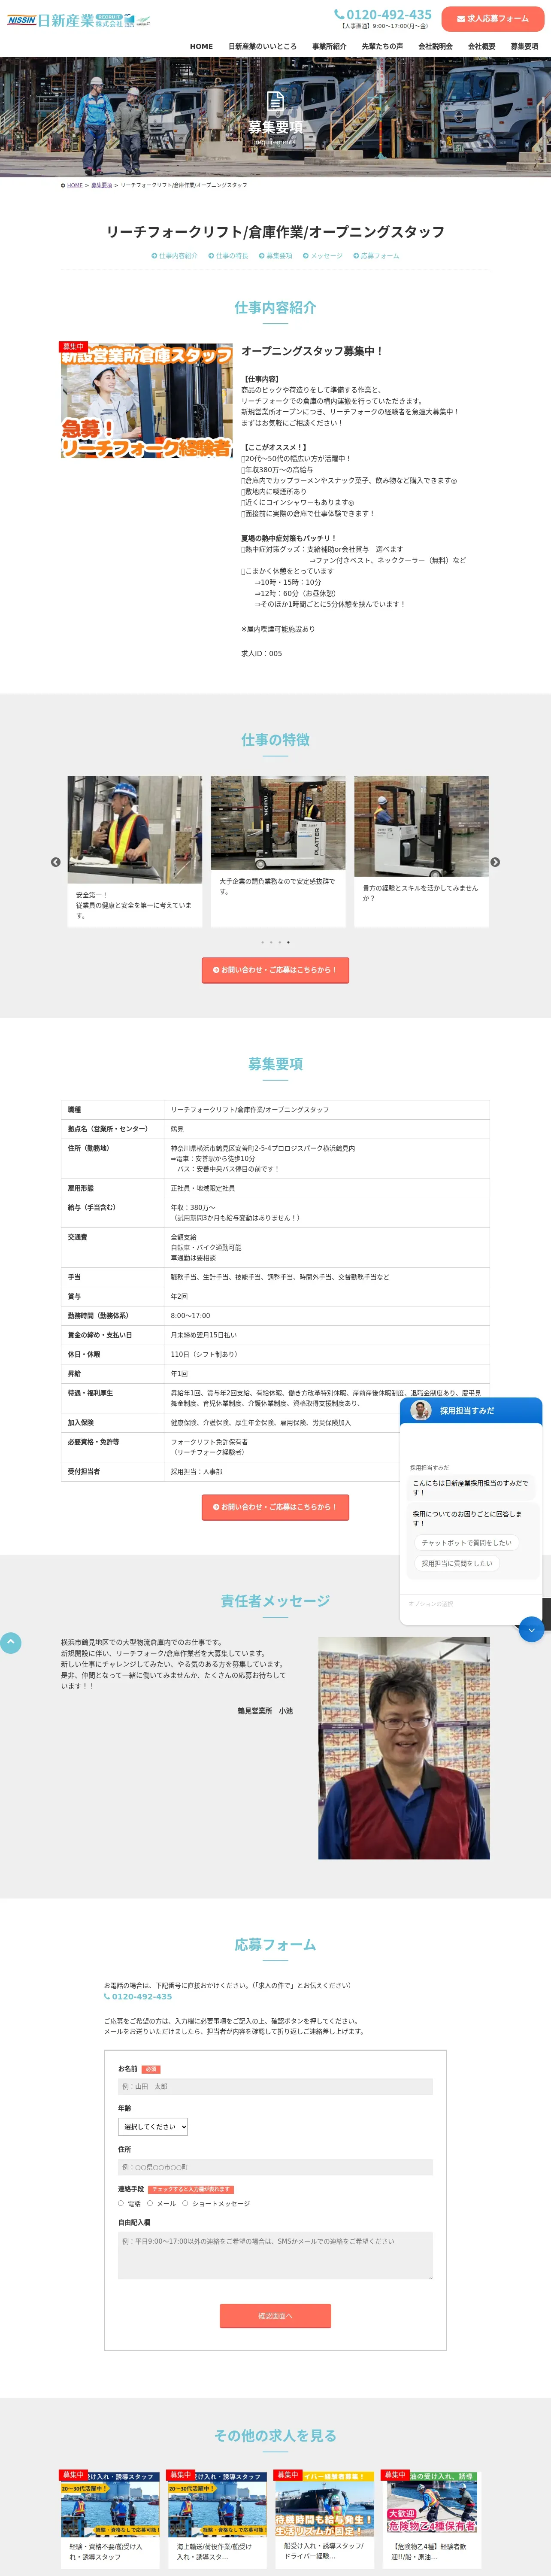Focus the 自由記入欄 textarea

[x=275, y=2257]
